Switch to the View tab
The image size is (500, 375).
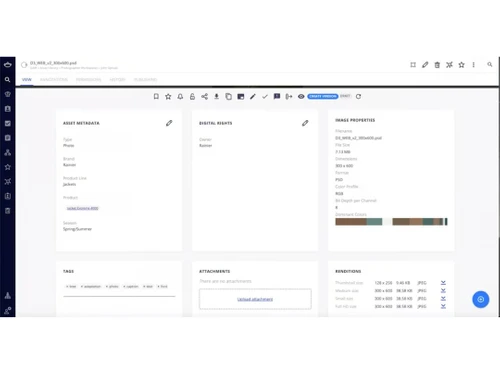click(x=27, y=79)
